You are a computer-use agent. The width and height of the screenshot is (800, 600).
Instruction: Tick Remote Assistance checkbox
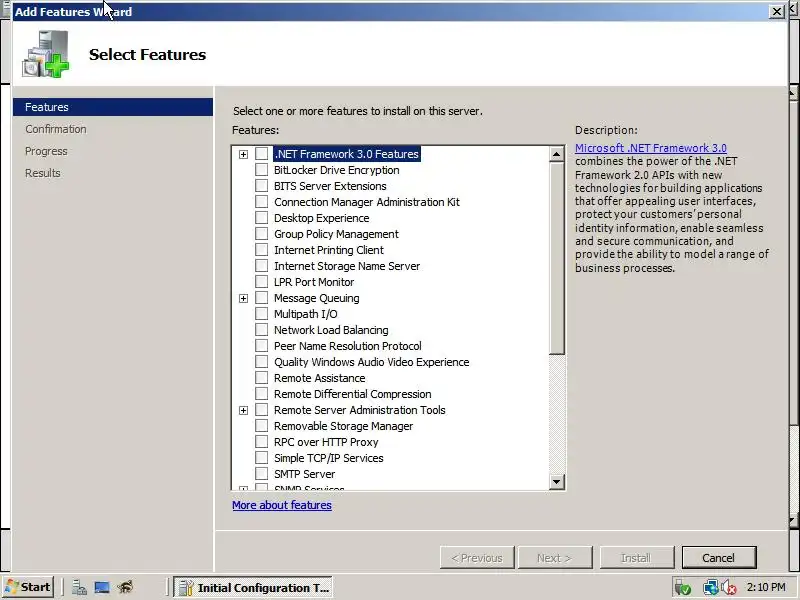pos(261,378)
